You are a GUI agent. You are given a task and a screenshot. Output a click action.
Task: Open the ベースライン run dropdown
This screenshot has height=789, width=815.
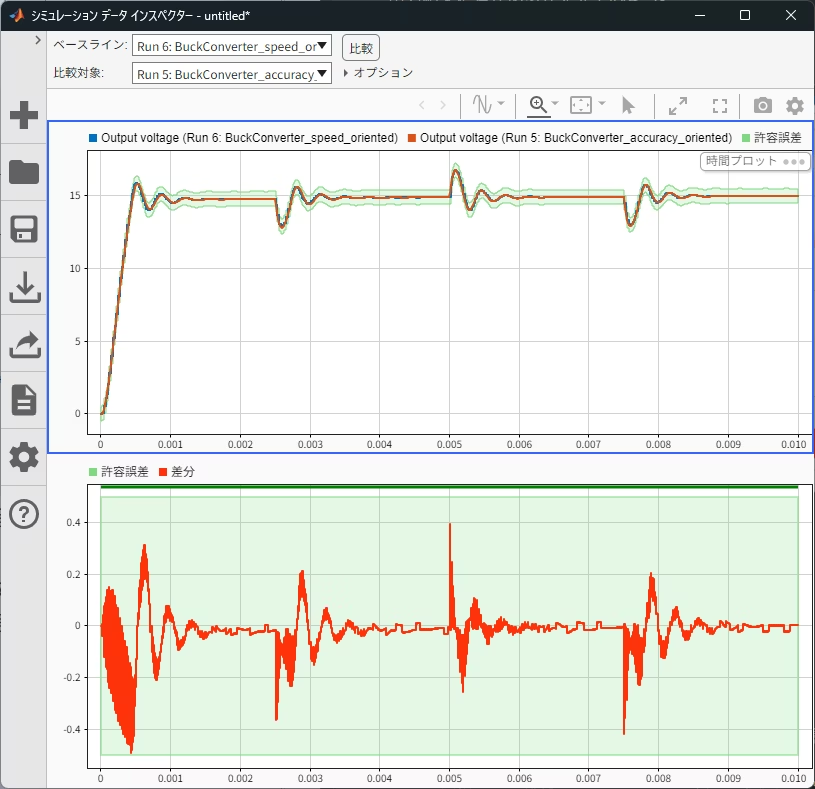[232, 46]
